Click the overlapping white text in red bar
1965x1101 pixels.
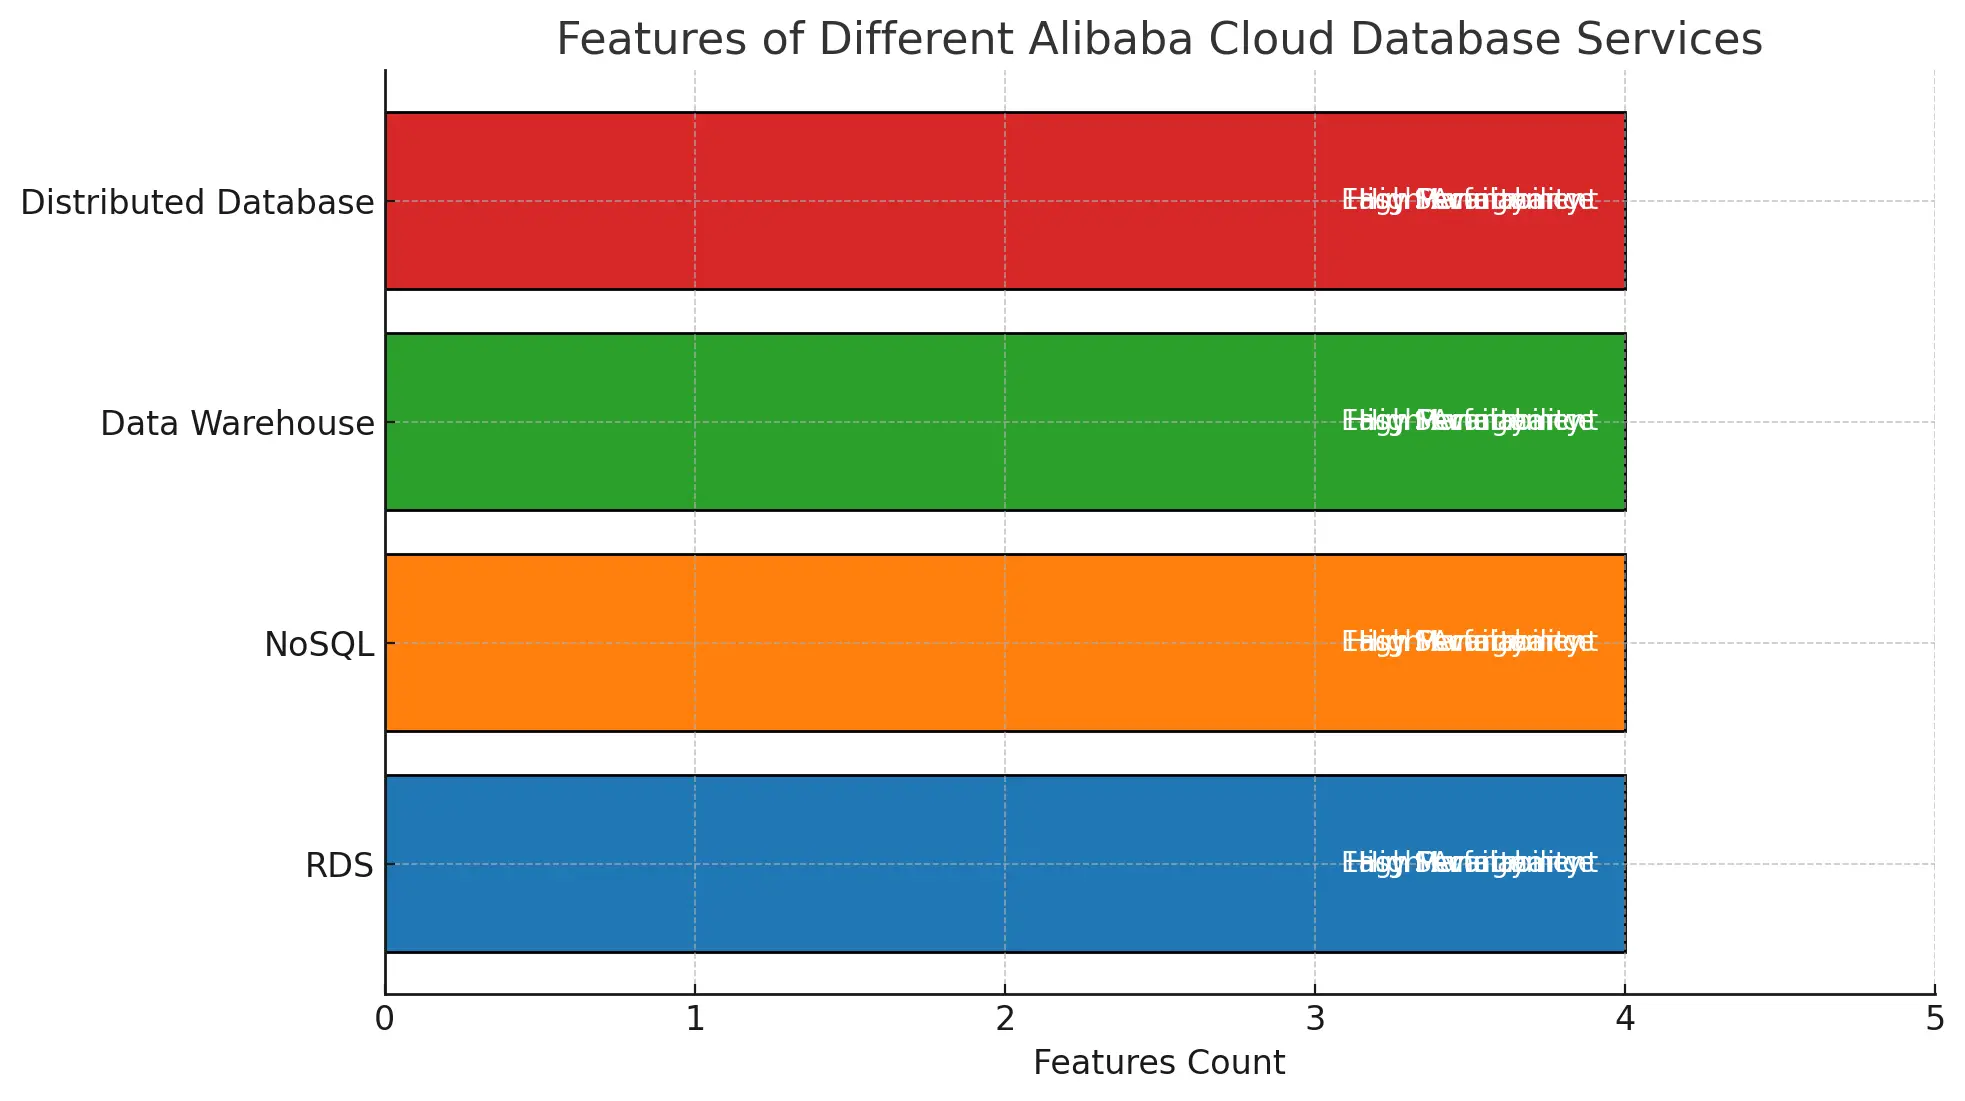coord(1469,200)
